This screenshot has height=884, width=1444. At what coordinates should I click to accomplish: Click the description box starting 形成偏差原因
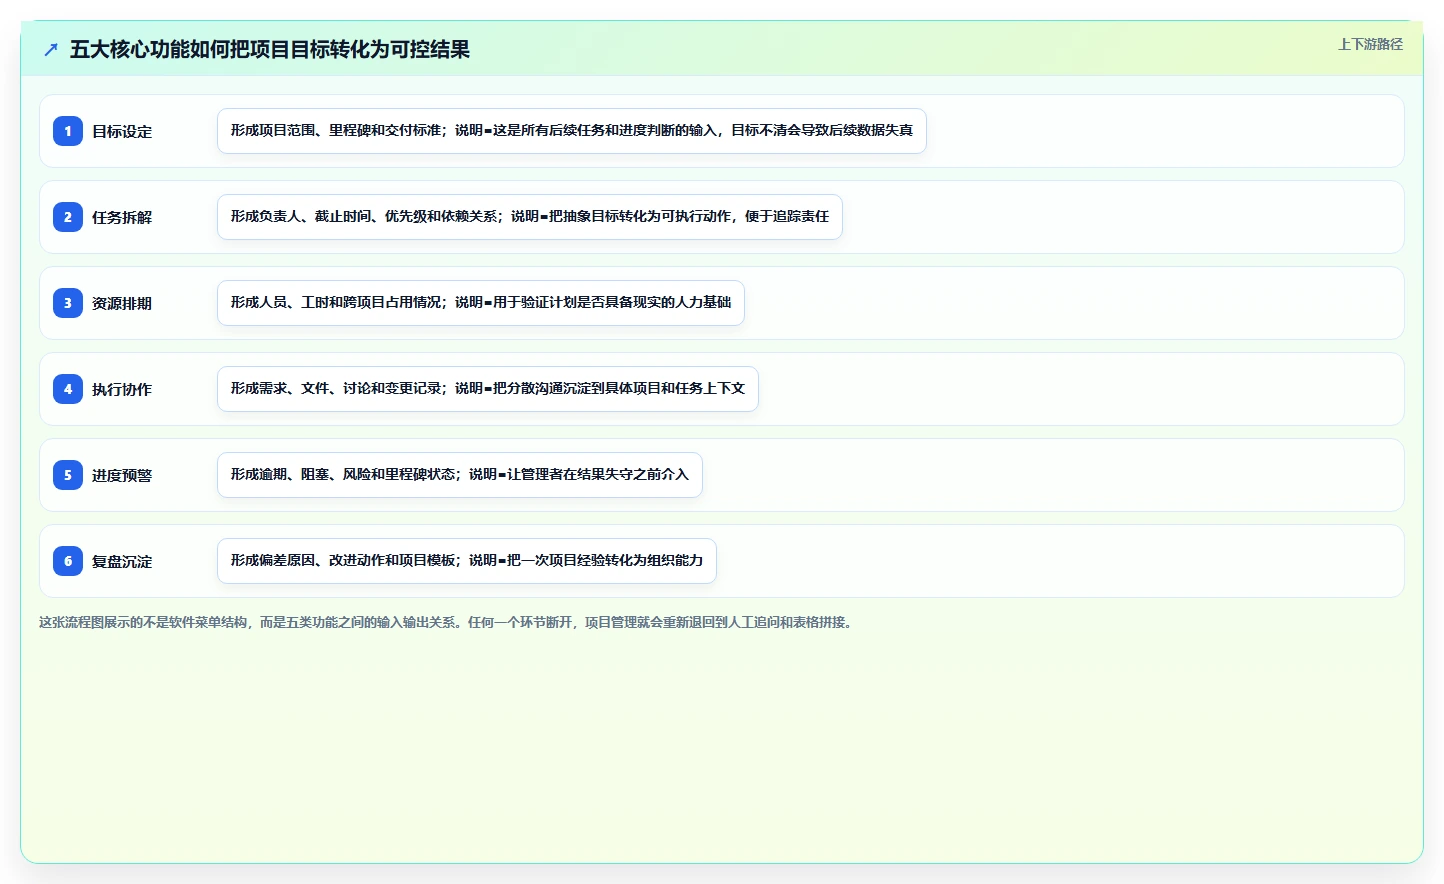tap(467, 561)
